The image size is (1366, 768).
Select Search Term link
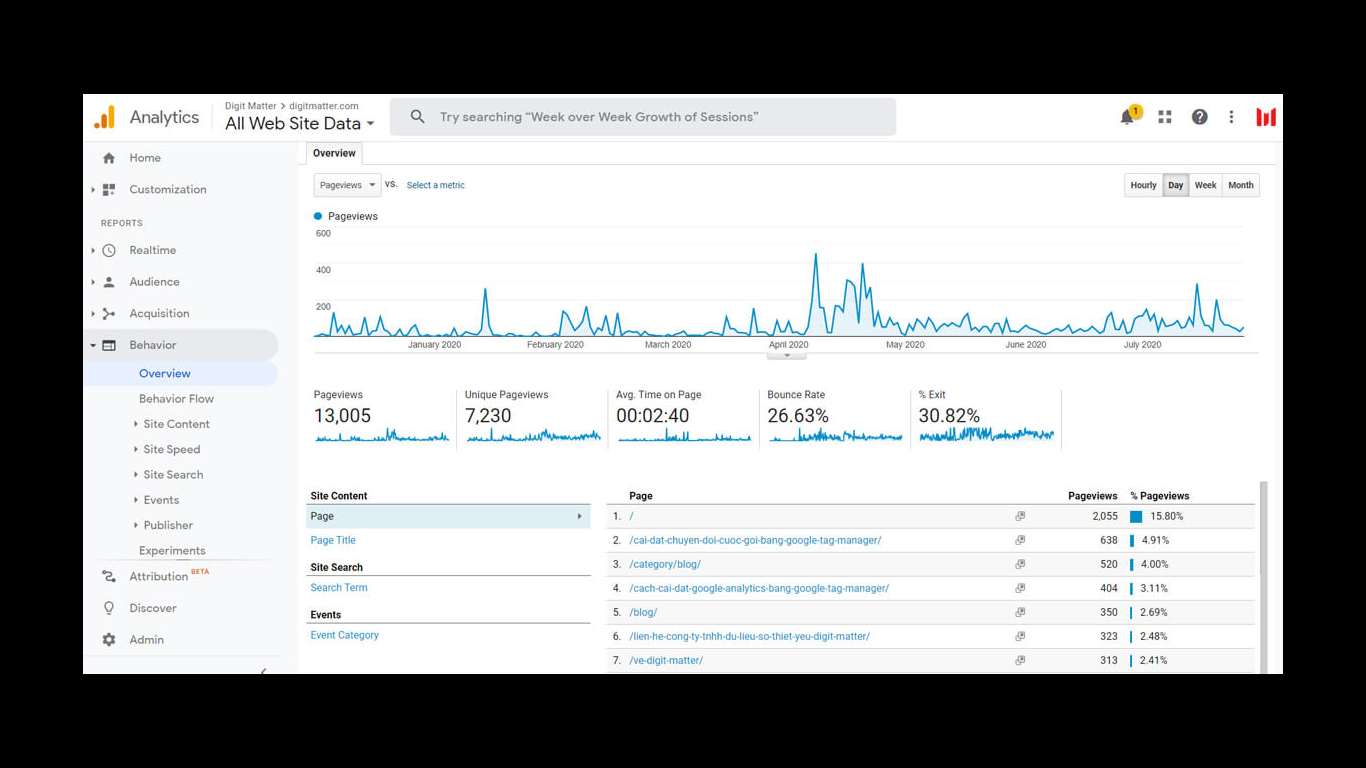339,588
